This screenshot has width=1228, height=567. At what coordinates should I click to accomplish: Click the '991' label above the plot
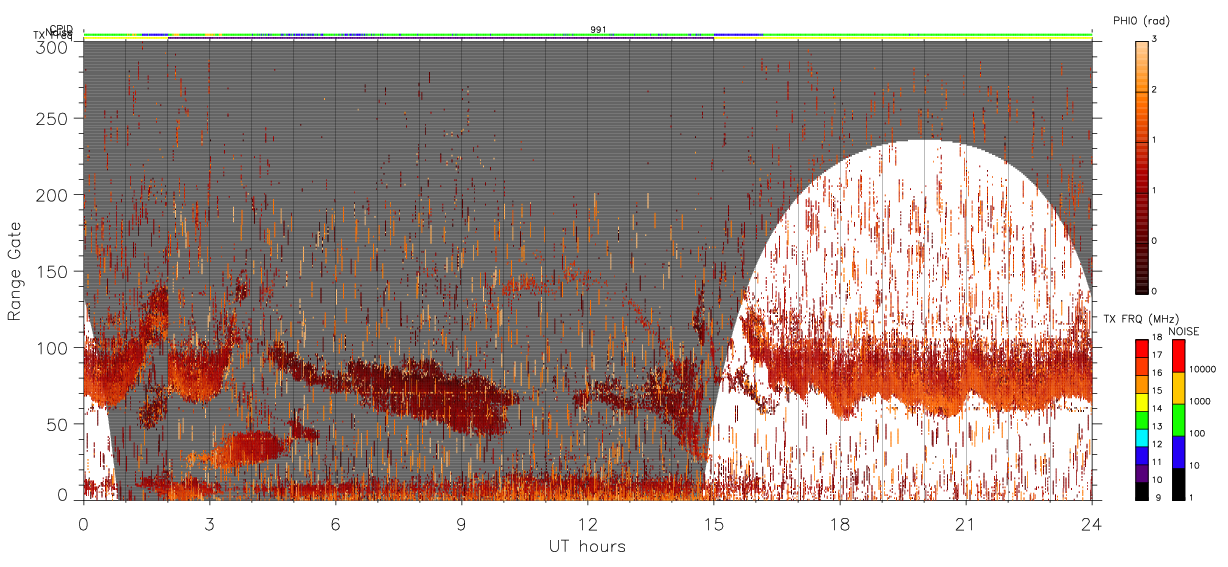[598, 29]
